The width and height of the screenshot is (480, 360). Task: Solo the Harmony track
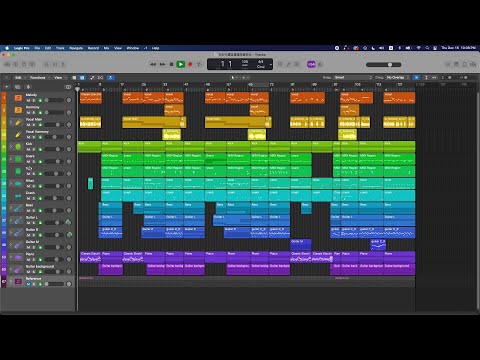tap(34, 113)
